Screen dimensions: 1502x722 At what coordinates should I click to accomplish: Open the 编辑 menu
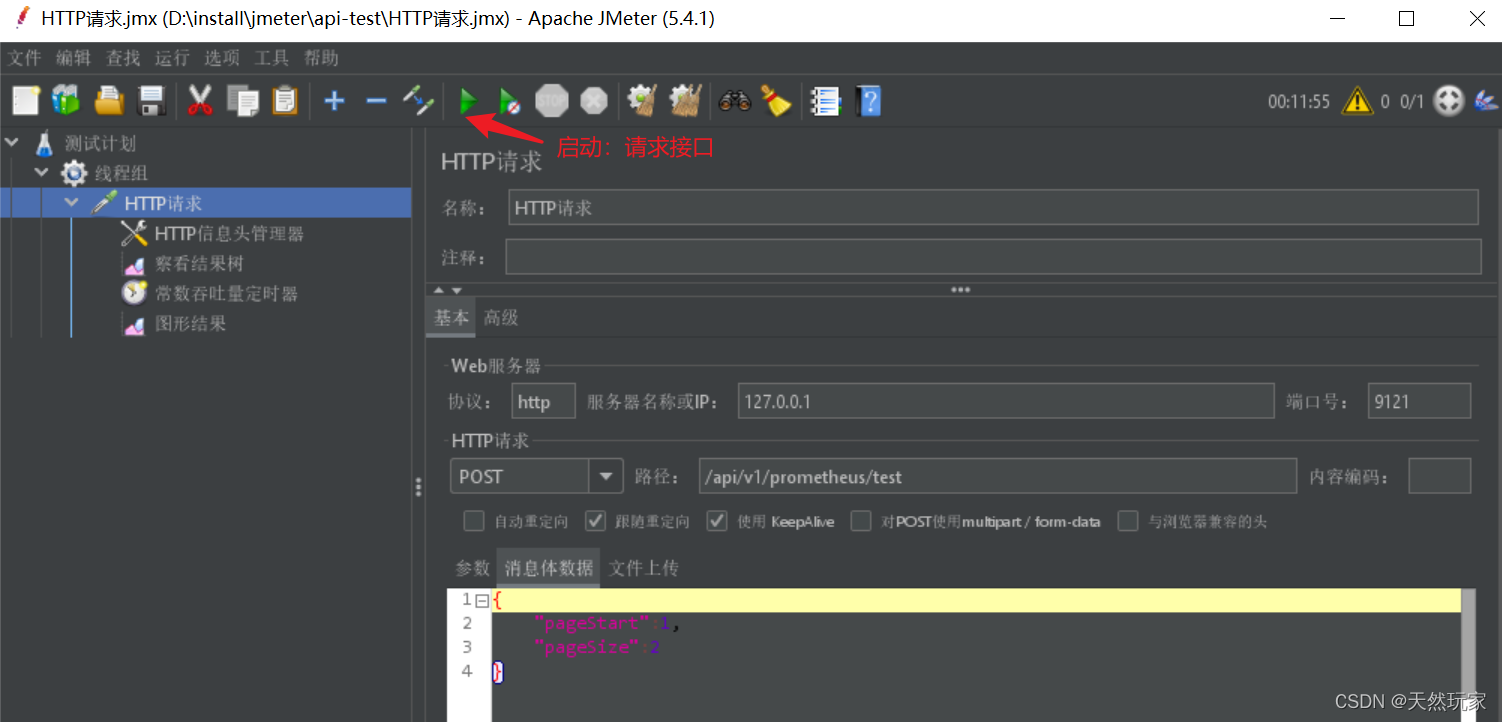tap(74, 58)
